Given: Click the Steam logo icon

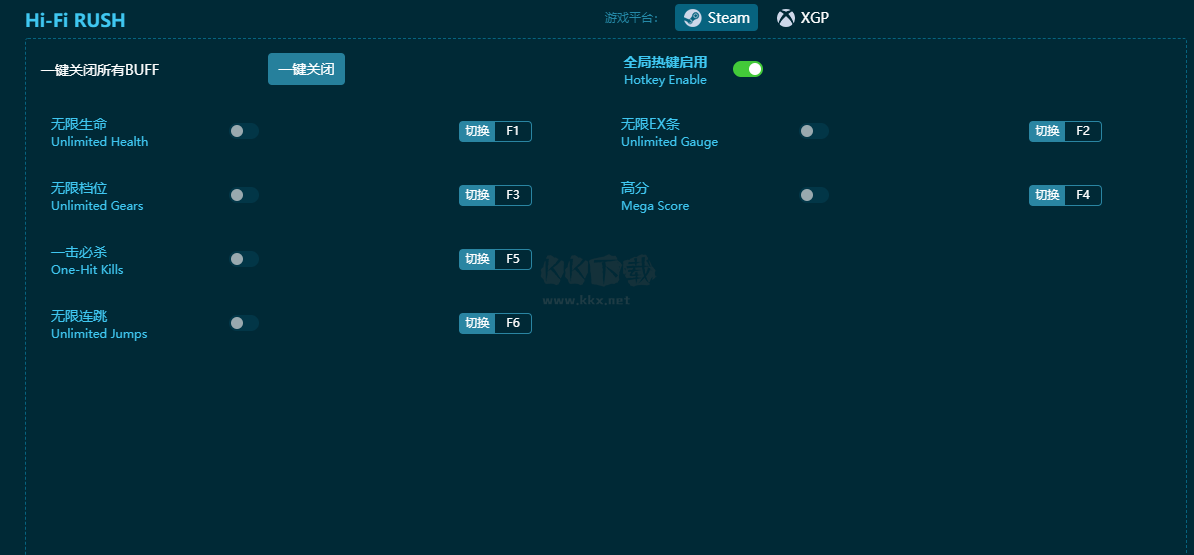Looking at the screenshot, I should [692, 18].
